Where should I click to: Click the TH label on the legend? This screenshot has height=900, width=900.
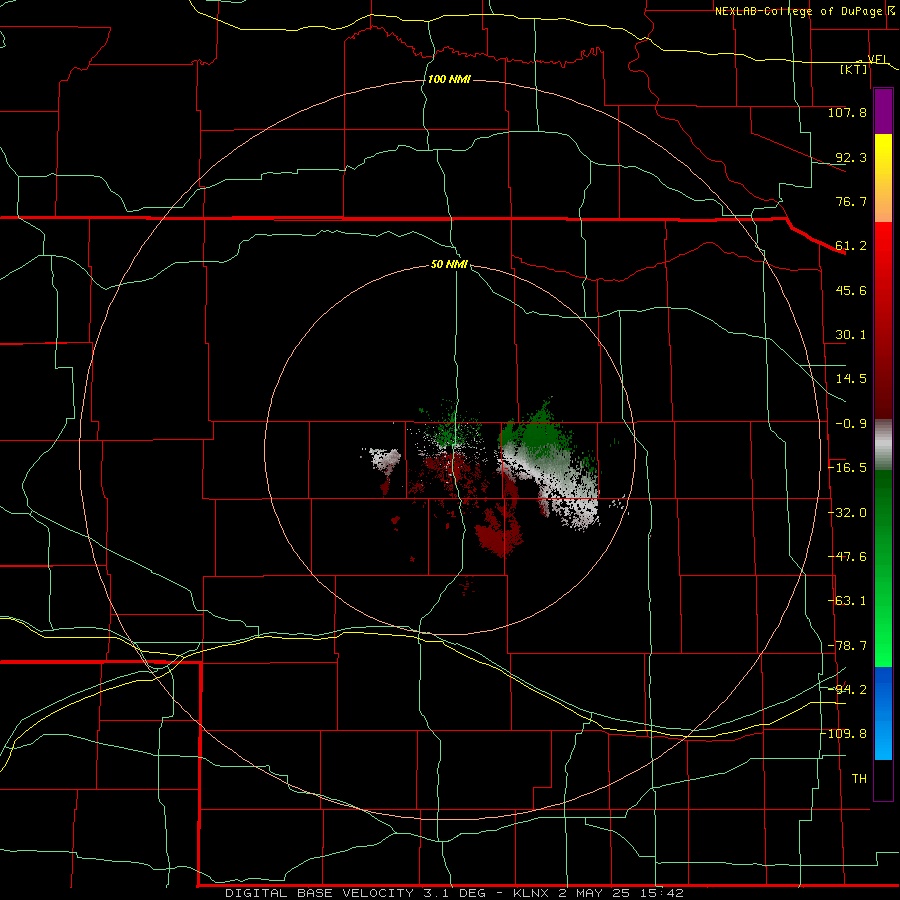[x=859, y=779]
